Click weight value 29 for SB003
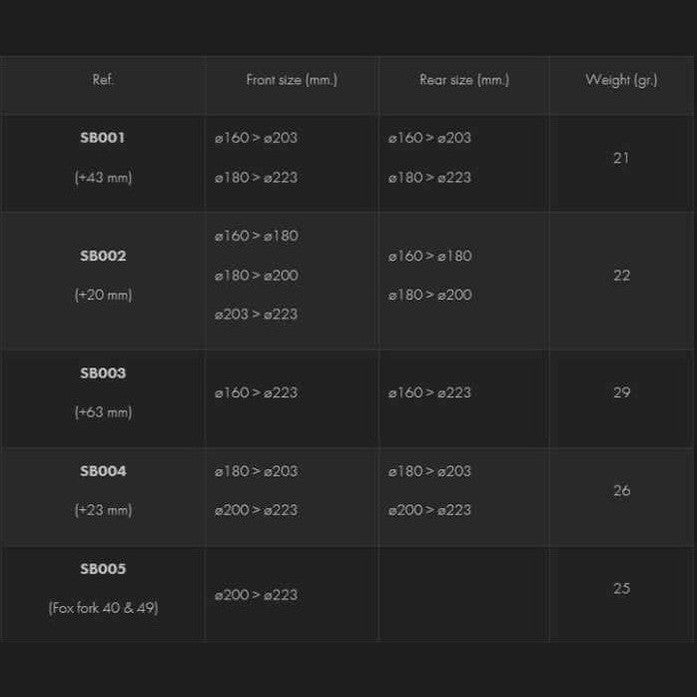 click(x=621, y=393)
